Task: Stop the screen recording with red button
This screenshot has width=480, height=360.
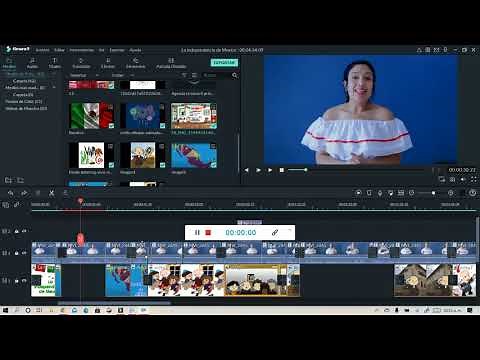Action: click(208, 232)
